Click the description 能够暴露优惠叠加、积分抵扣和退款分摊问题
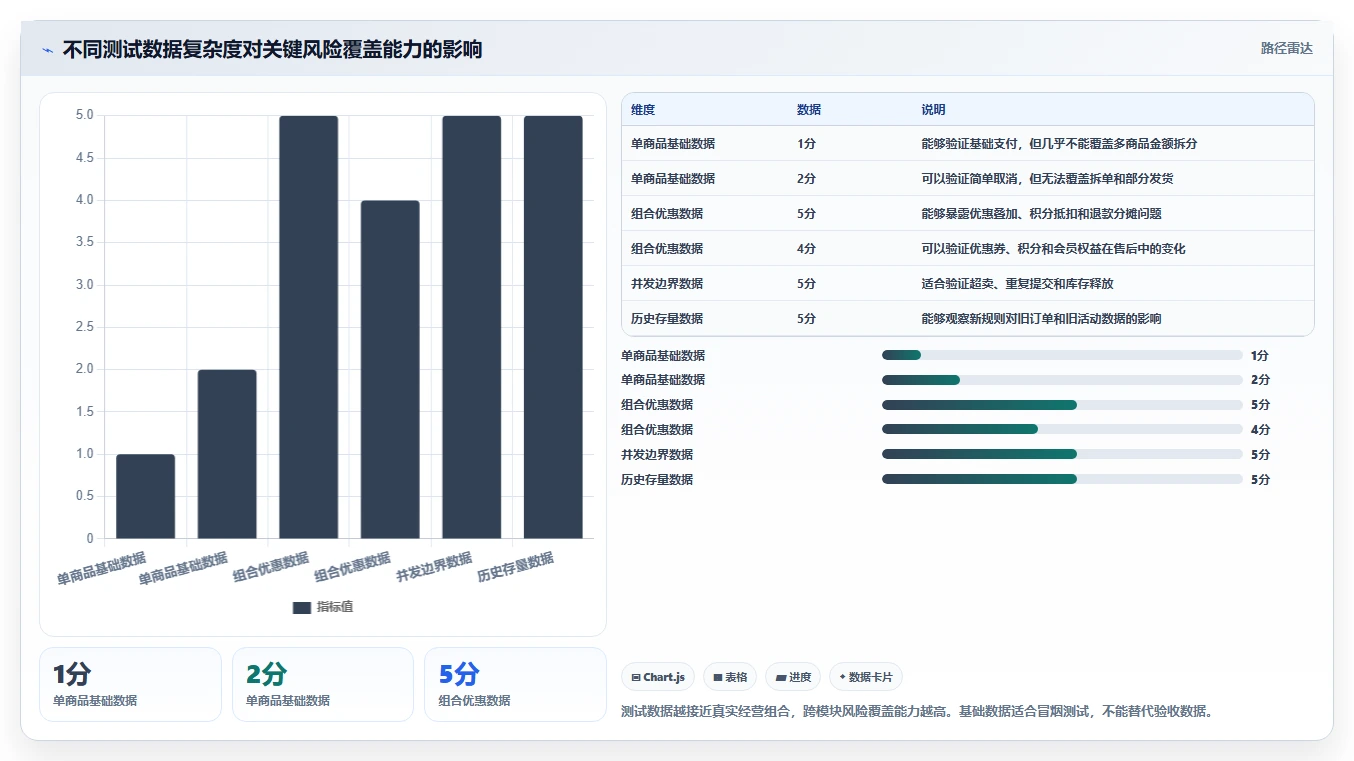Image resolution: width=1354 pixels, height=761 pixels. click(1041, 214)
